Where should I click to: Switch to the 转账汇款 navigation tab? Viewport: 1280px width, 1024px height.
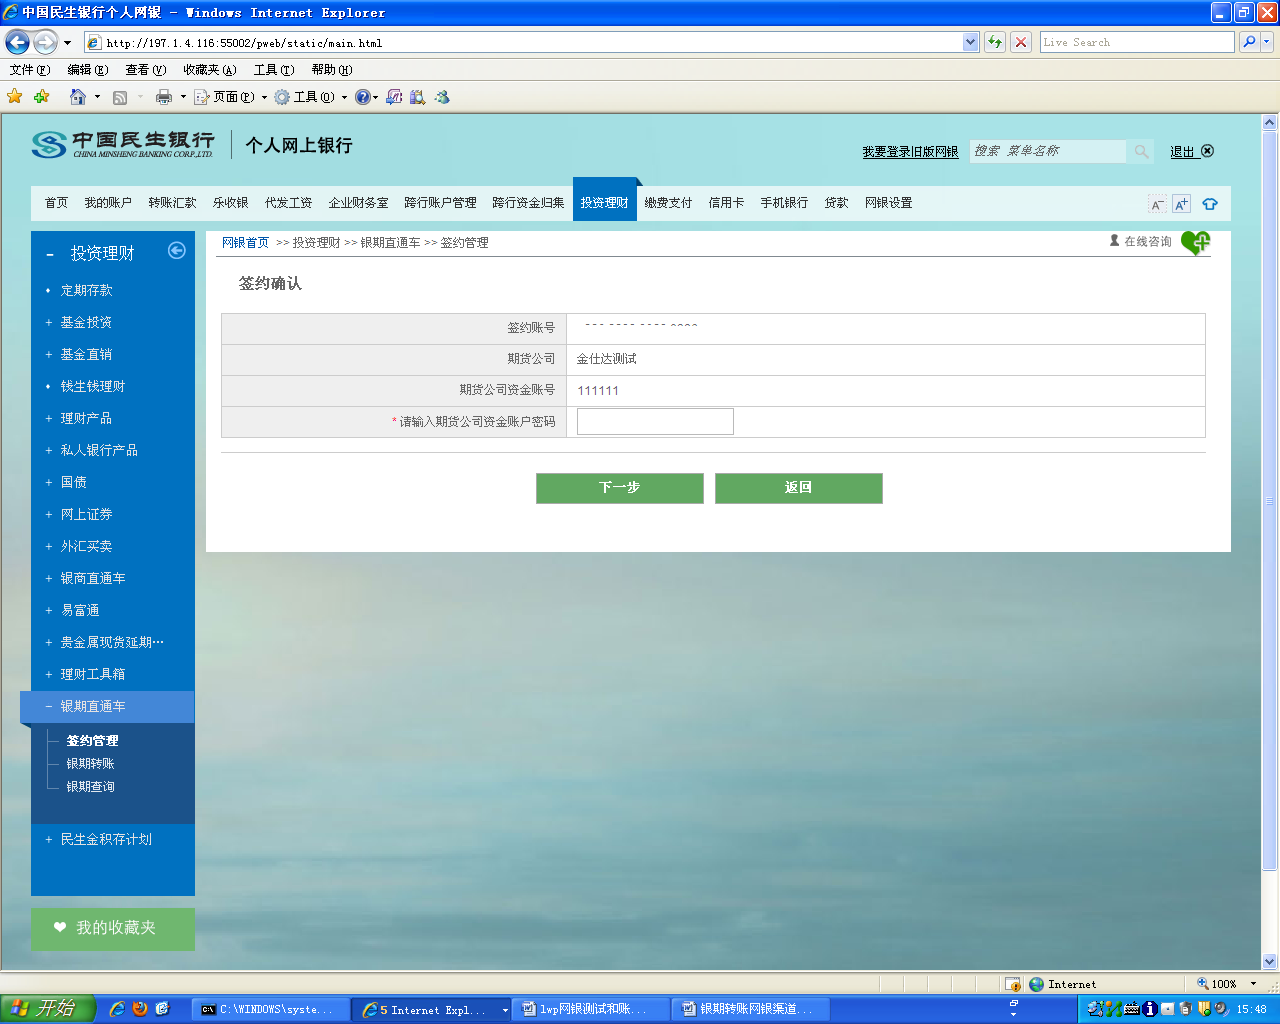click(x=172, y=203)
